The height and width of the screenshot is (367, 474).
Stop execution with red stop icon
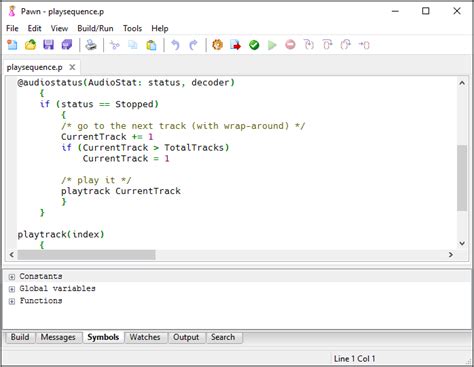290,45
